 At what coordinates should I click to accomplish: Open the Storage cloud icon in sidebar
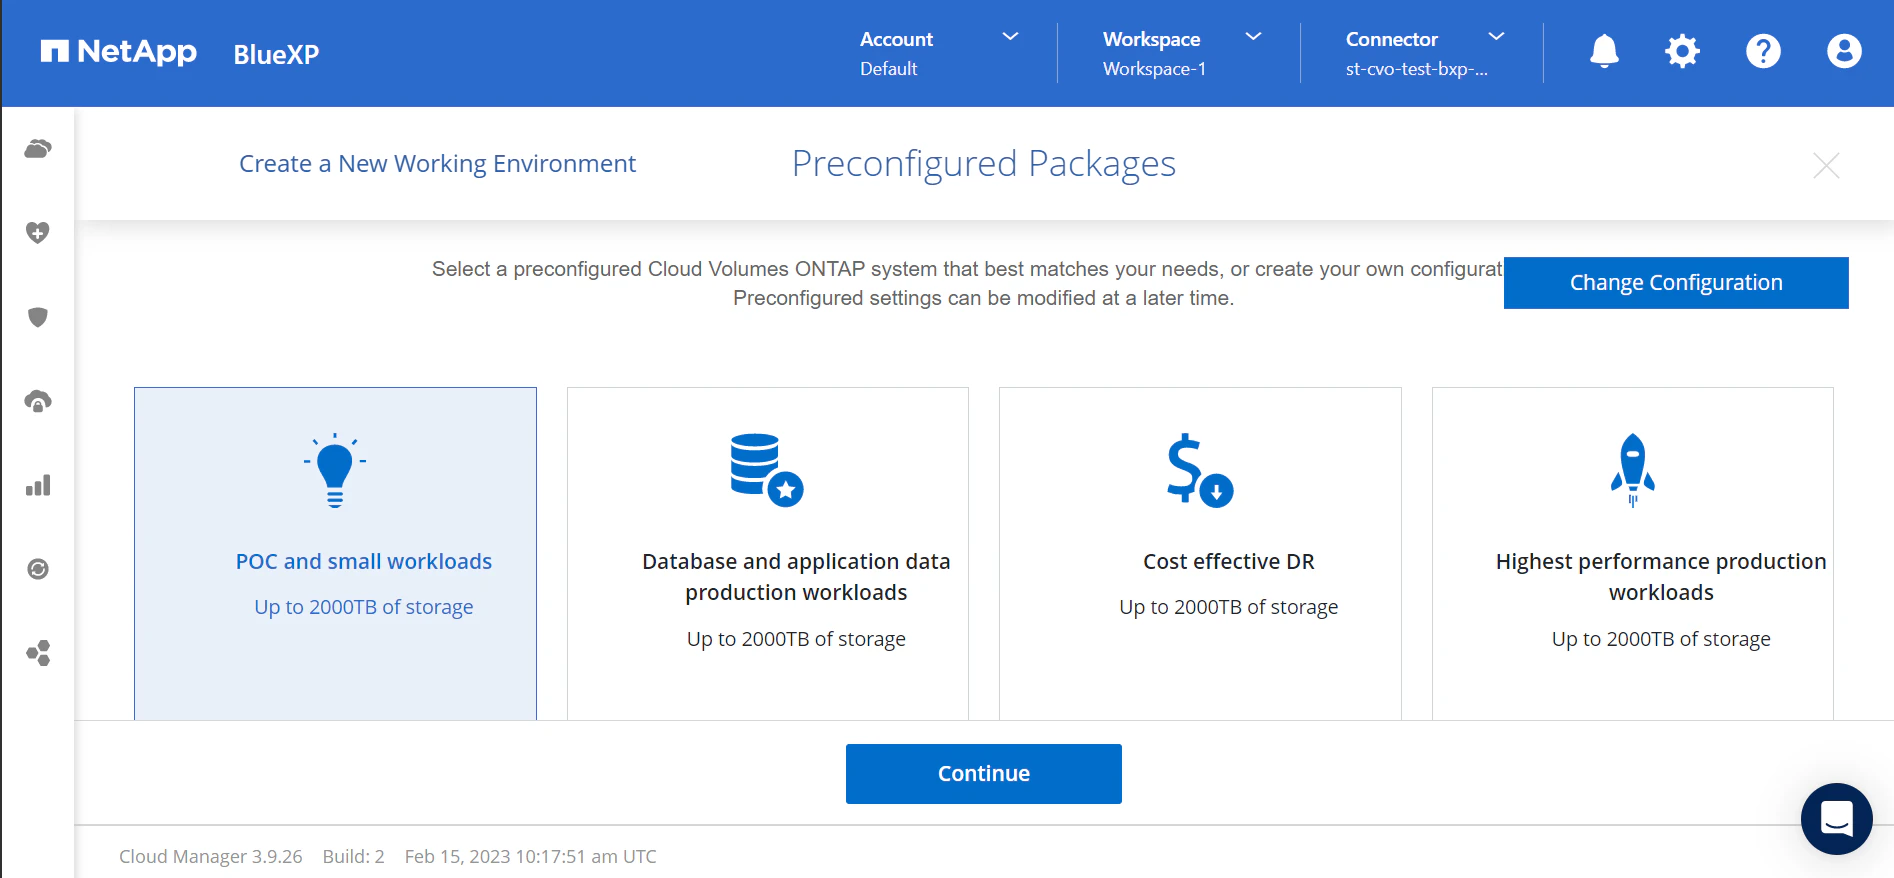coord(38,149)
